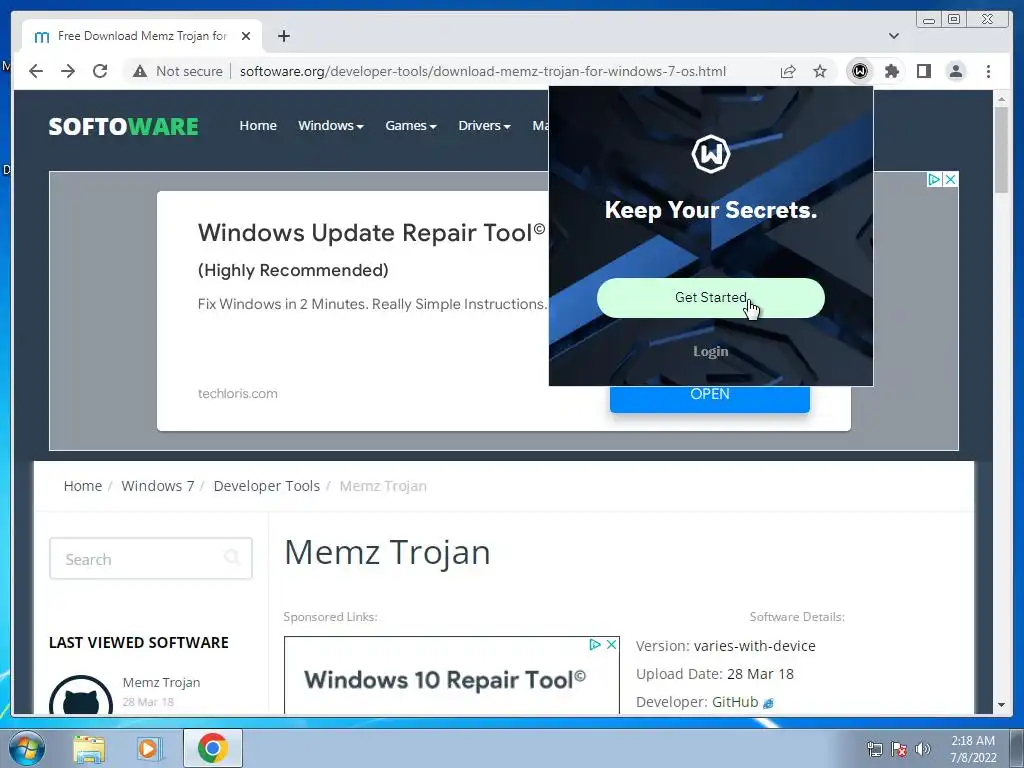Image resolution: width=1024 pixels, height=768 pixels.
Task: Click the share page icon in address bar
Action: 788,71
